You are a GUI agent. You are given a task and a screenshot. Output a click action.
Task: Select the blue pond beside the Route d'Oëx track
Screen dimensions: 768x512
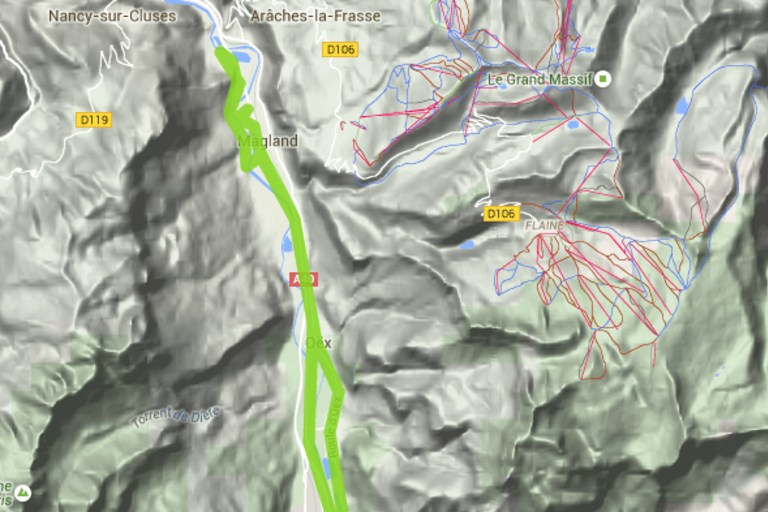click(326, 468)
